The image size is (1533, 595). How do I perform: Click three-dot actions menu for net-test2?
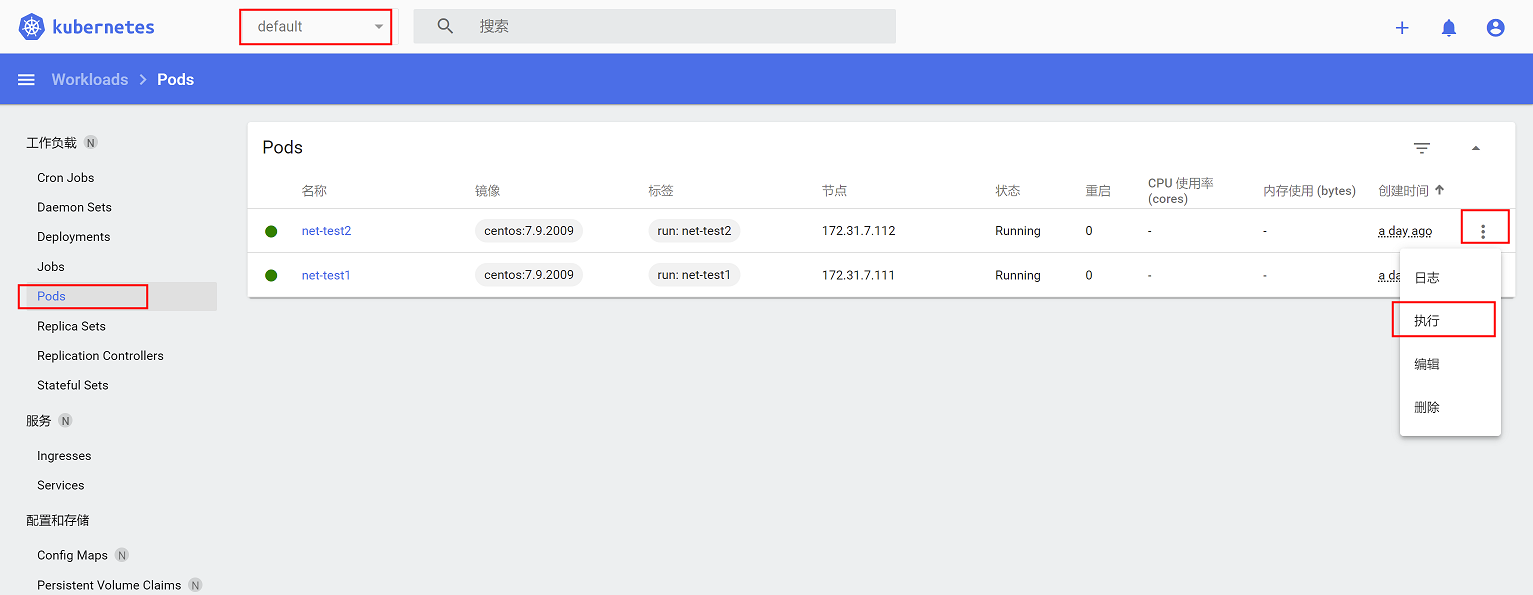click(1483, 231)
